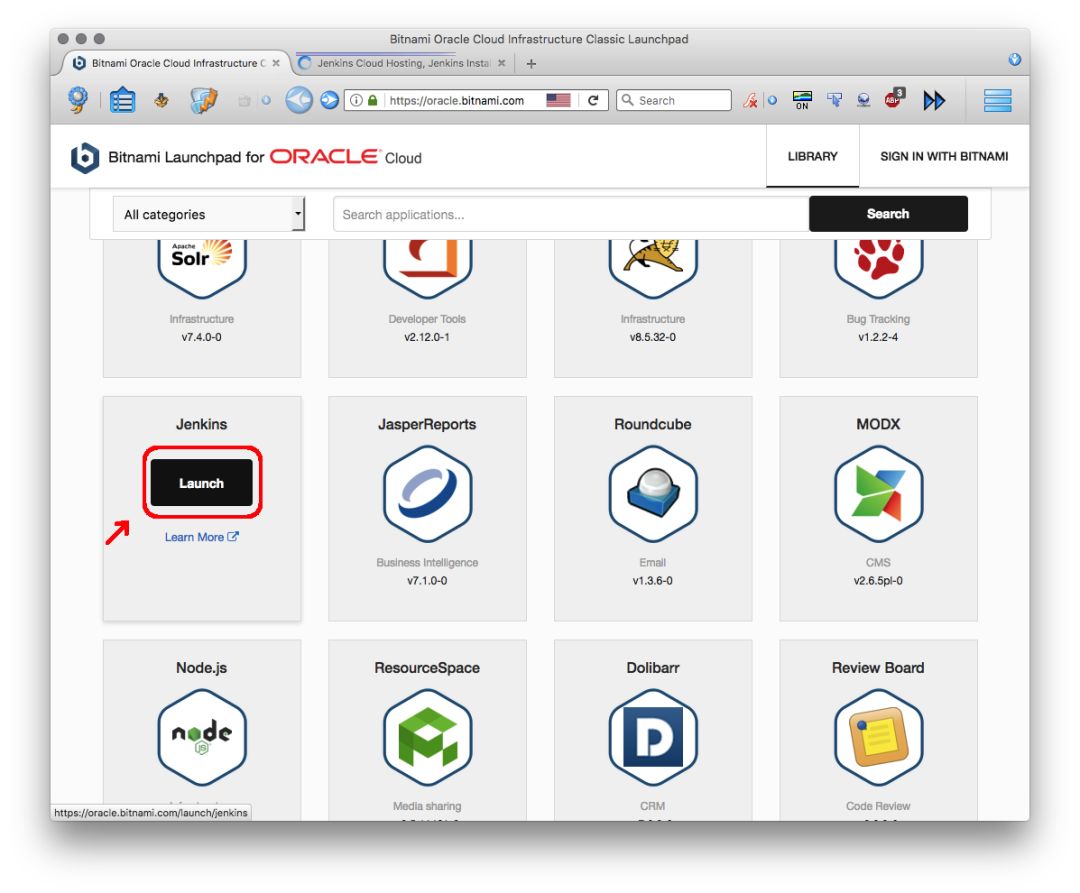Click the Review Board title text

[878, 668]
